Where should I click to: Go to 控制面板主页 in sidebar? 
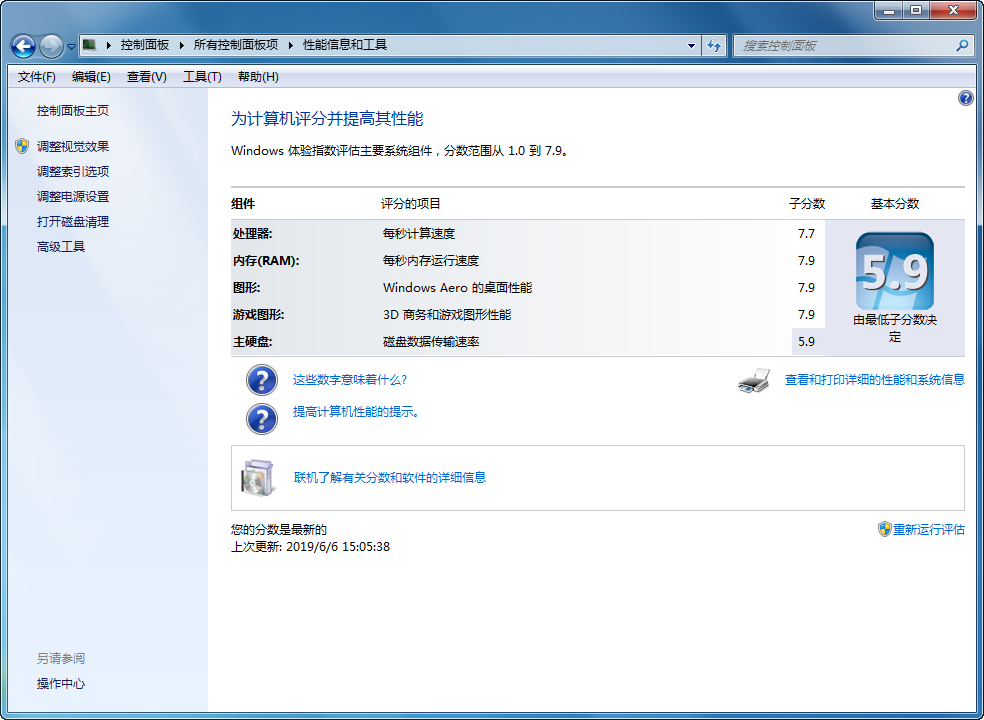point(73,110)
